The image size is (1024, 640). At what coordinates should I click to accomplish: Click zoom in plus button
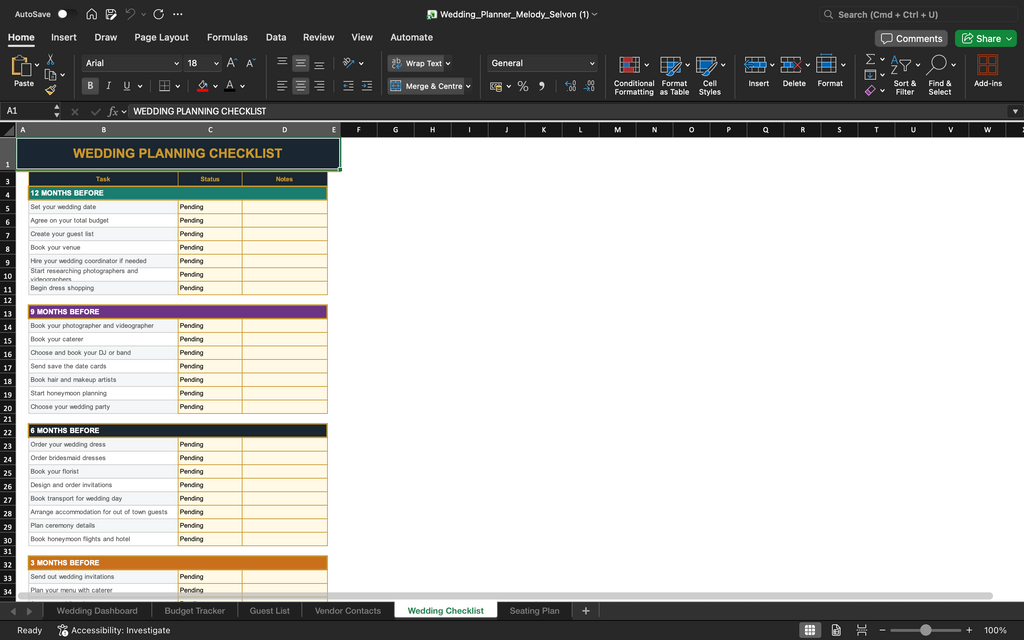[x=969, y=630]
